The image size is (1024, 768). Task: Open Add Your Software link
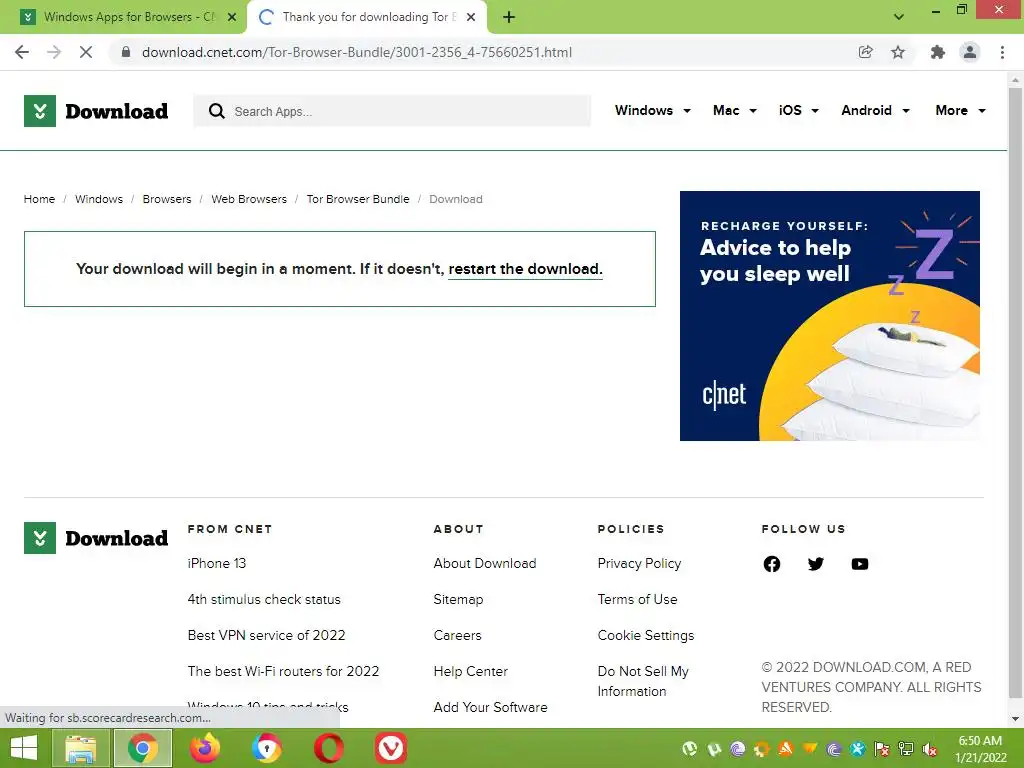[490, 707]
